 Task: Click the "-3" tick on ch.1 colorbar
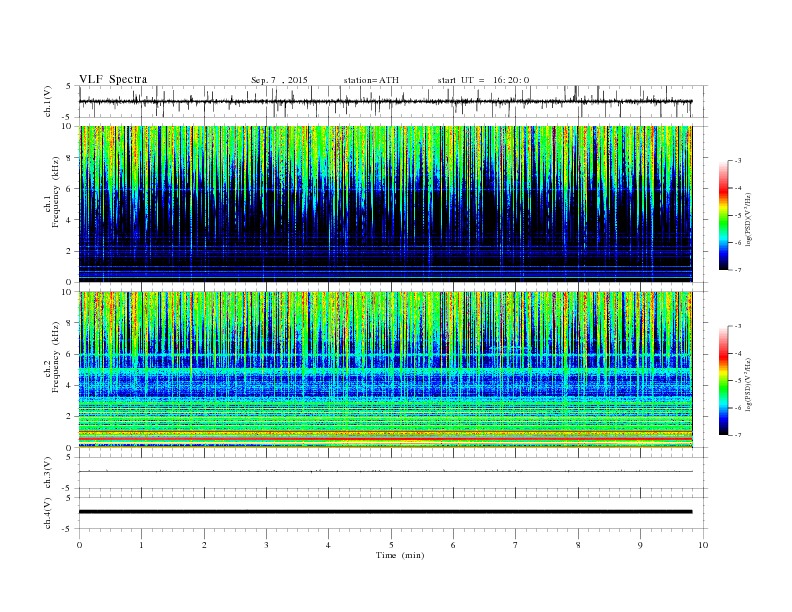(737, 161)
